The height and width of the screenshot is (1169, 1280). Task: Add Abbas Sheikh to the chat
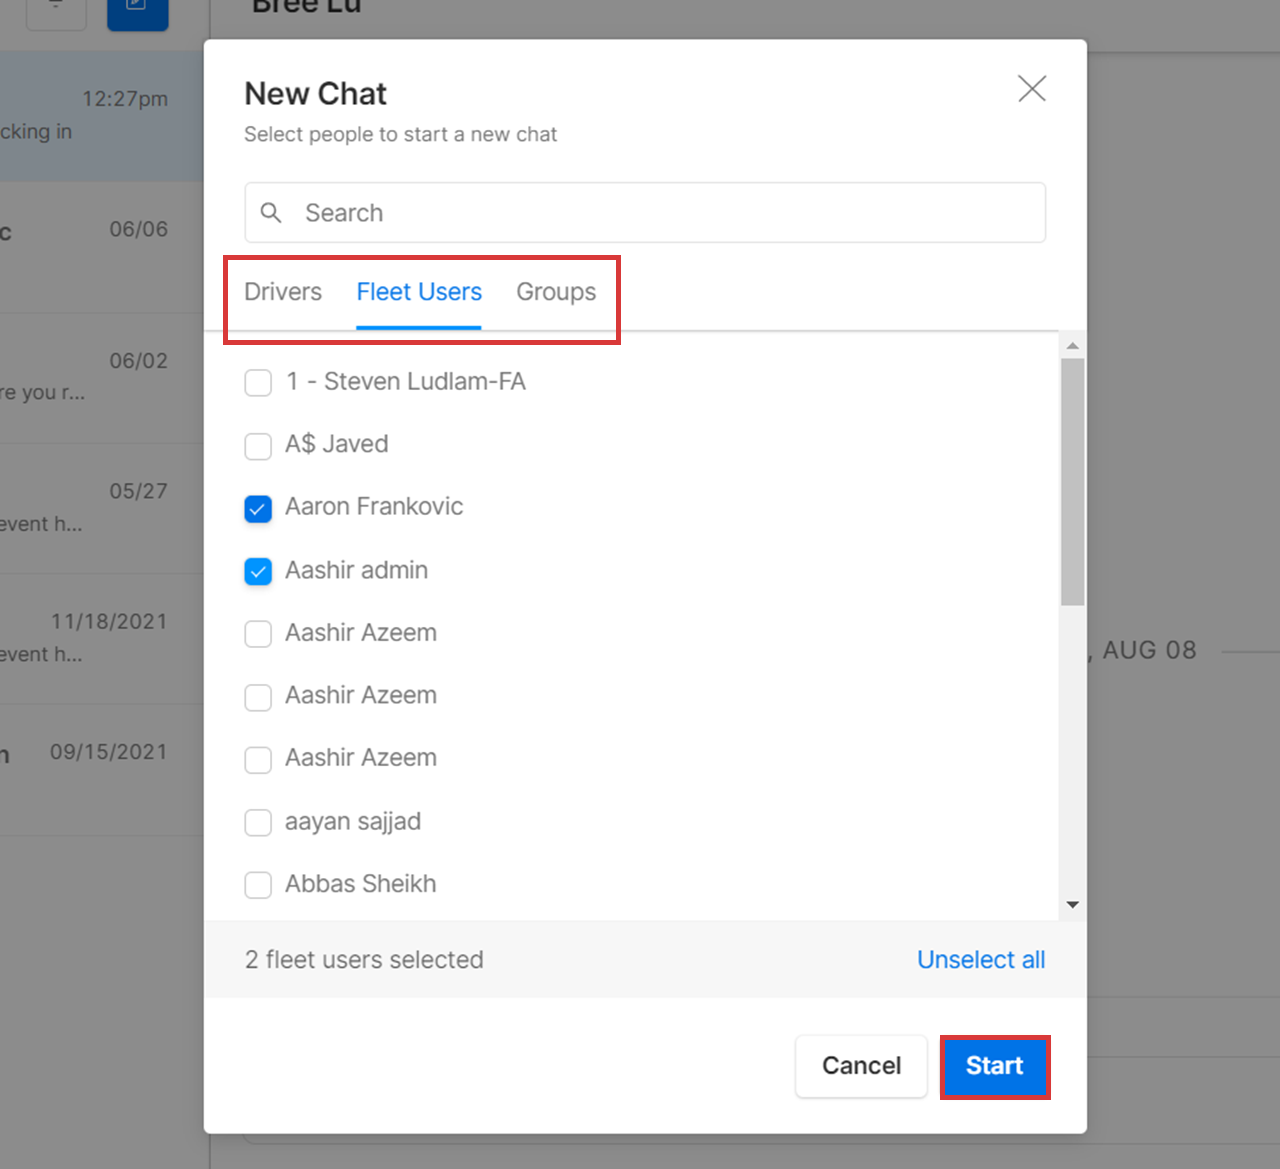tap(258, 886)
